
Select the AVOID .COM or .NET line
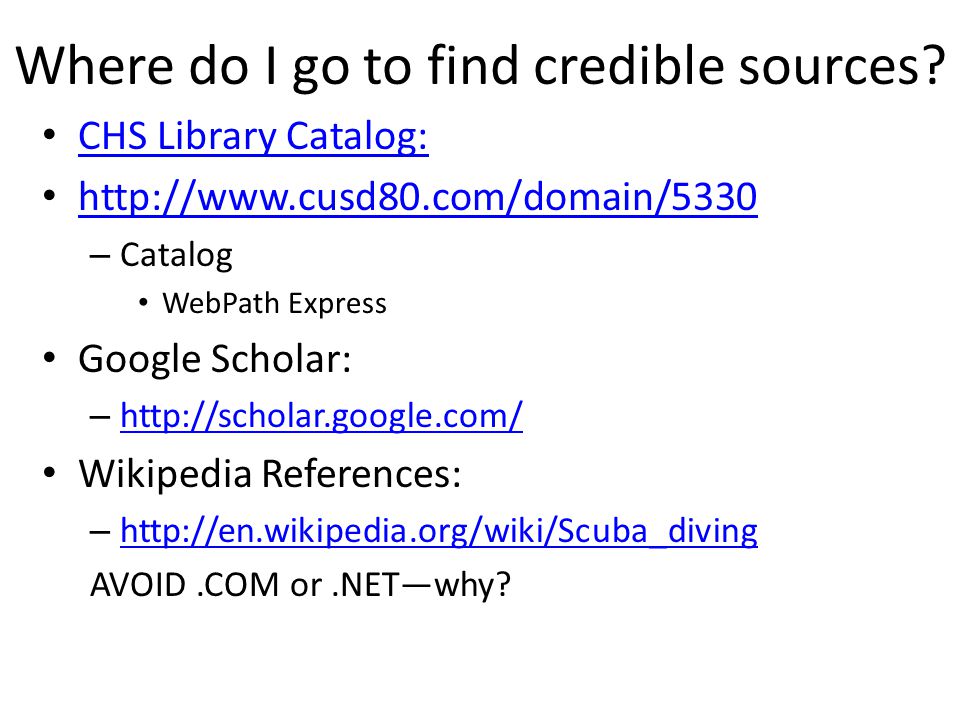[300, 585]
